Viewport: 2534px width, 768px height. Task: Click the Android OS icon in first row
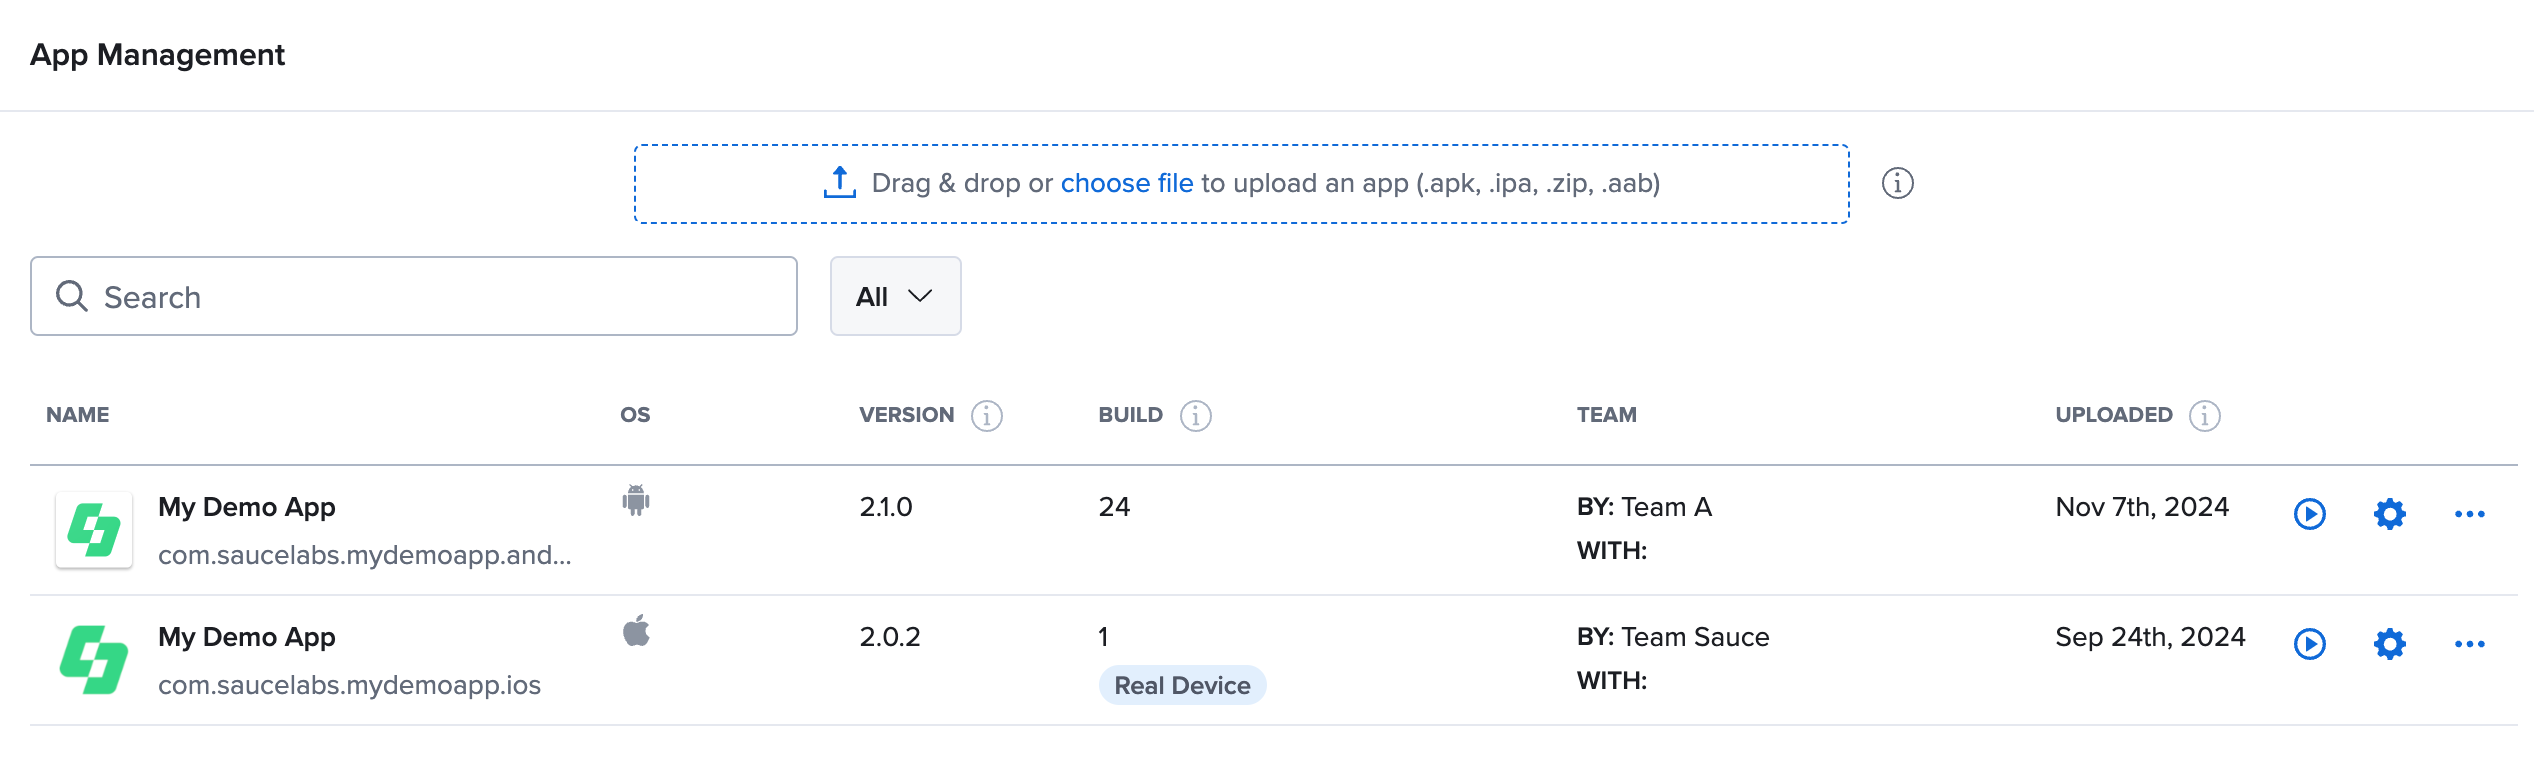(x=636, y=500)
